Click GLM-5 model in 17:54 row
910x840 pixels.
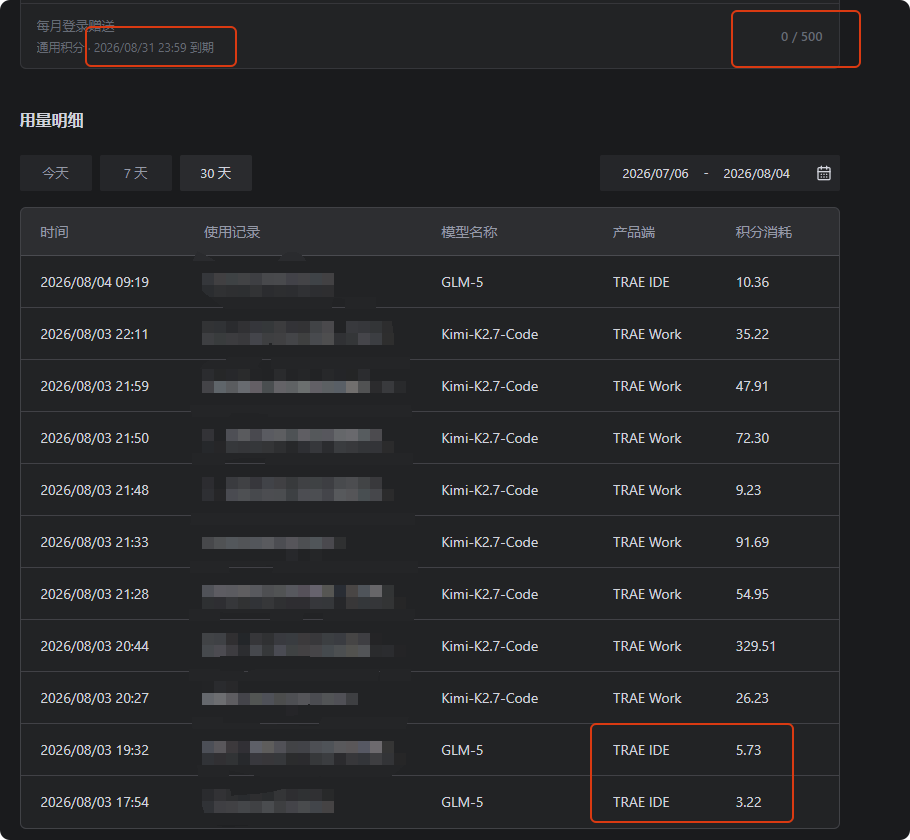[462, 802]
